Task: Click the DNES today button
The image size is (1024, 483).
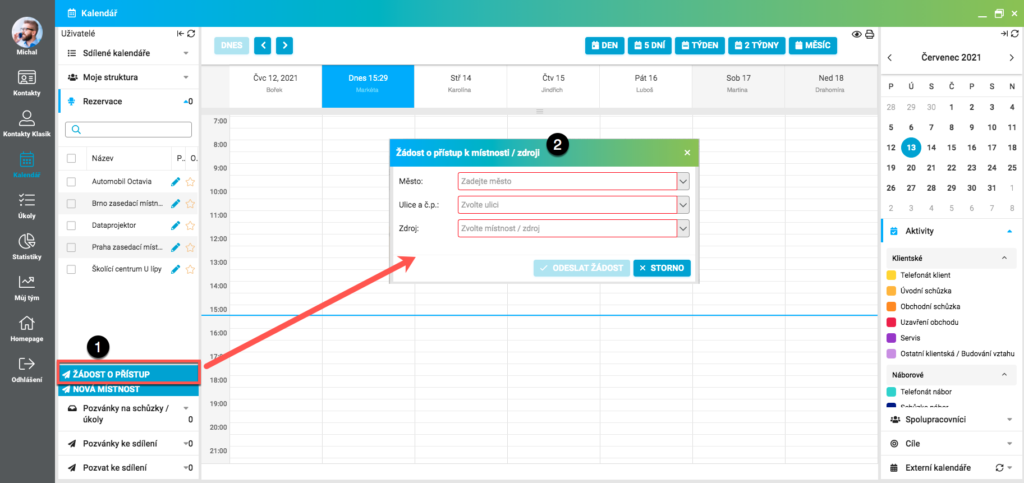Action: coord(232,46)
